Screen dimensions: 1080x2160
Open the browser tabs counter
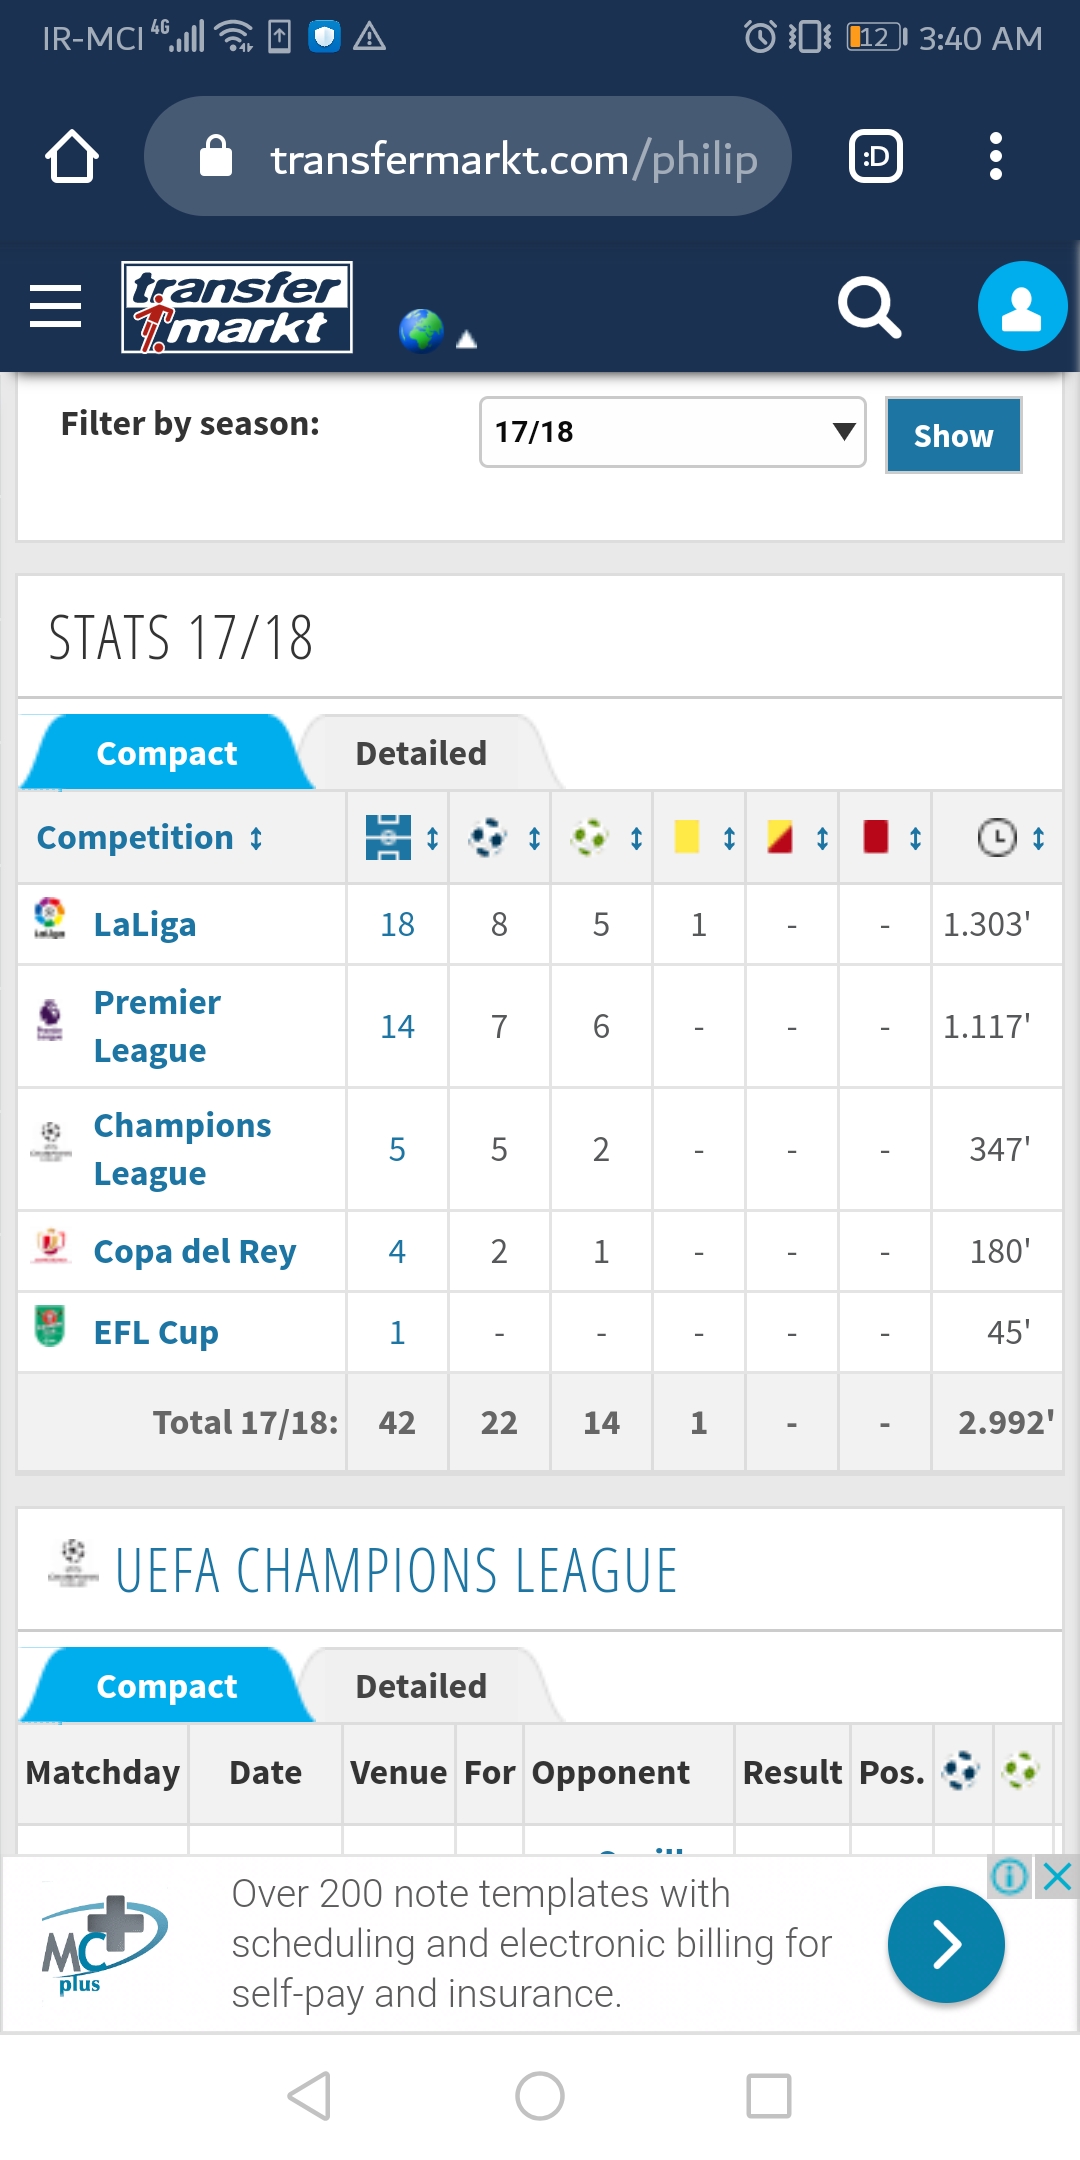[876, 156]
